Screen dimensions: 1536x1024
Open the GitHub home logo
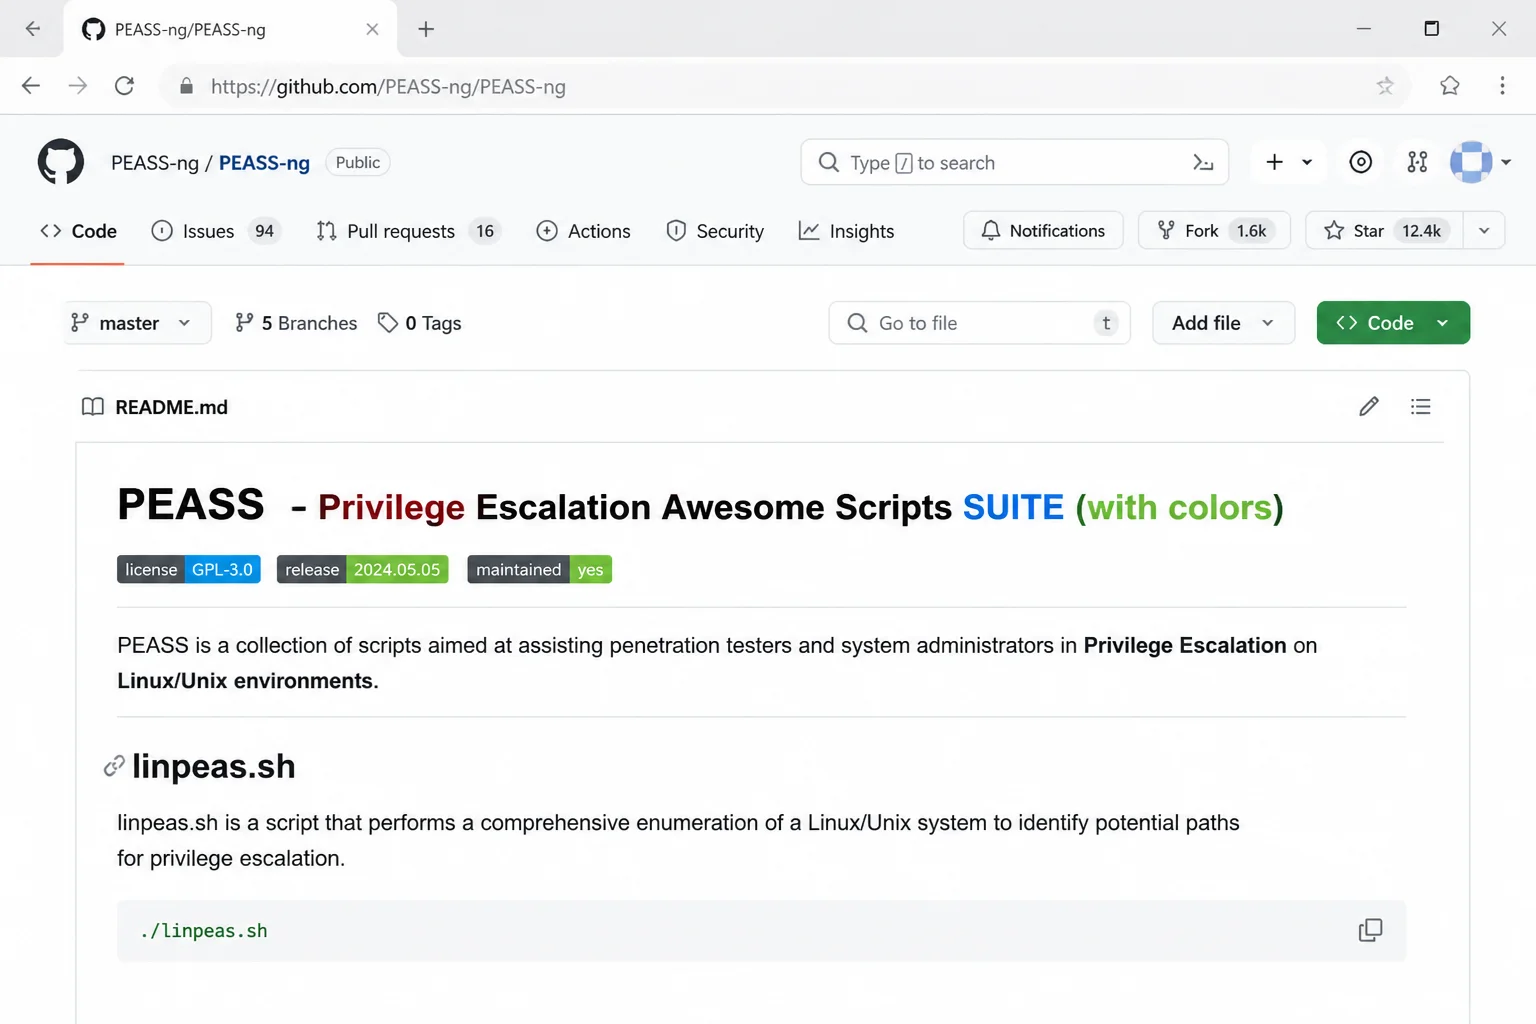(61, 162)
